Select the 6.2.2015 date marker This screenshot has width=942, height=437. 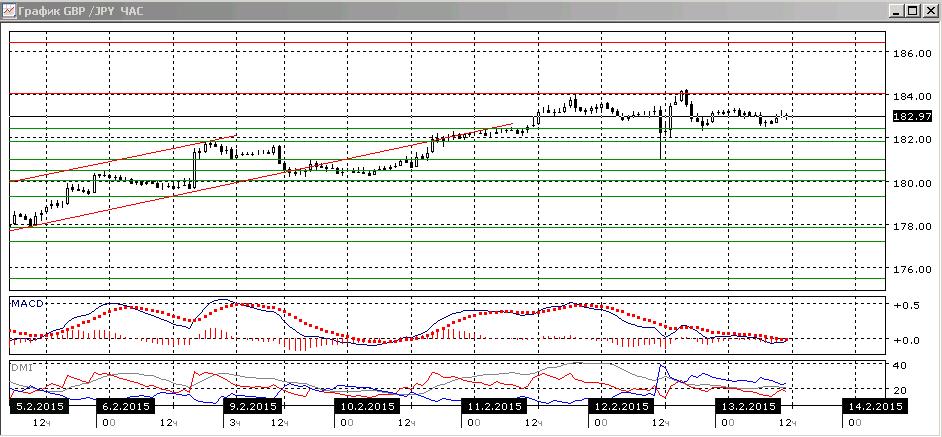click(x=126, y=406)
